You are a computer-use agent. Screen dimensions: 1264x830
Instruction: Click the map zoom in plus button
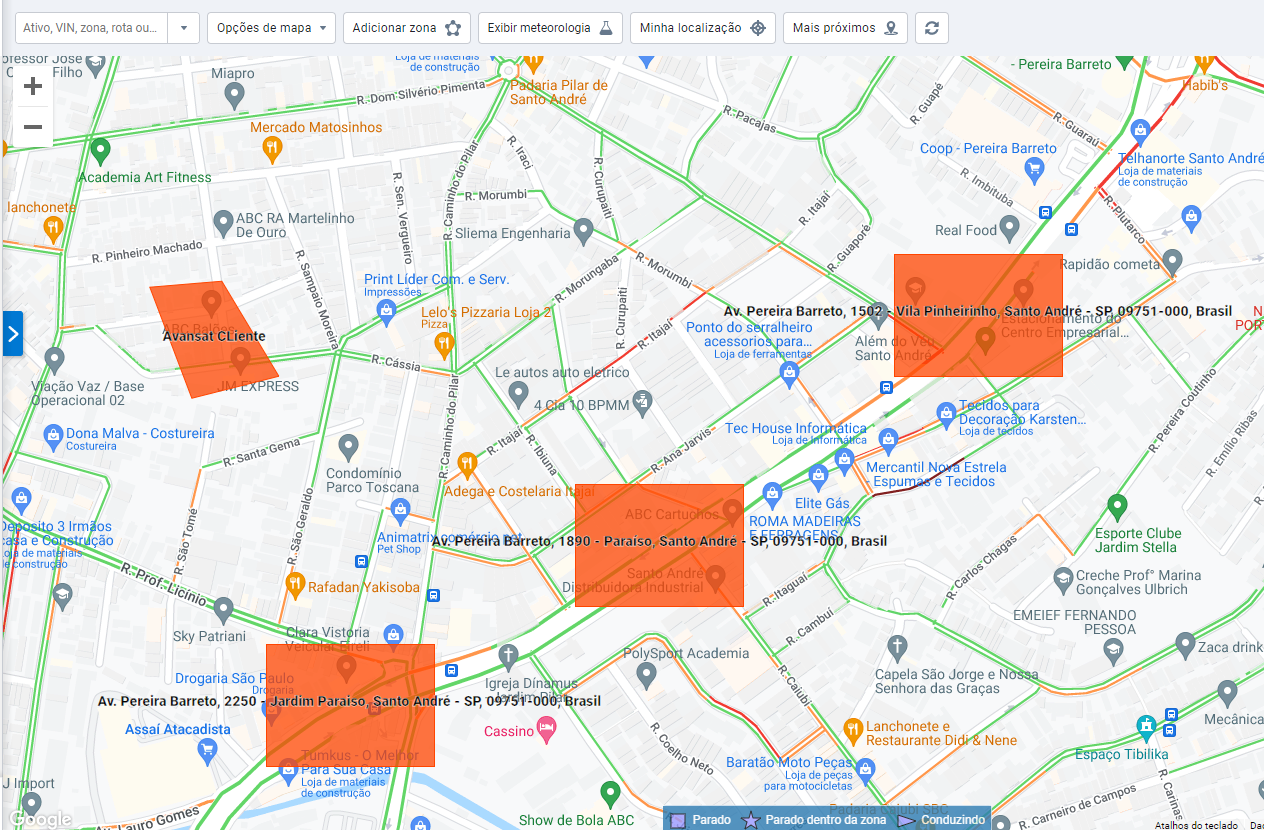33,87
